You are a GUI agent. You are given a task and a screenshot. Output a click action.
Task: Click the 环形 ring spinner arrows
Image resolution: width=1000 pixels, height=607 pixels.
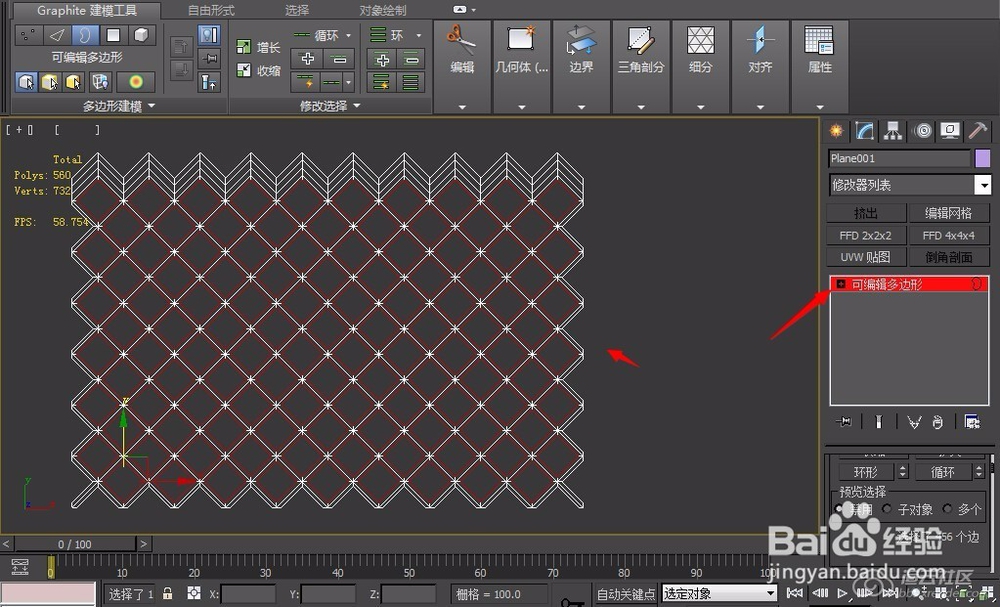[x=902, y=472]
